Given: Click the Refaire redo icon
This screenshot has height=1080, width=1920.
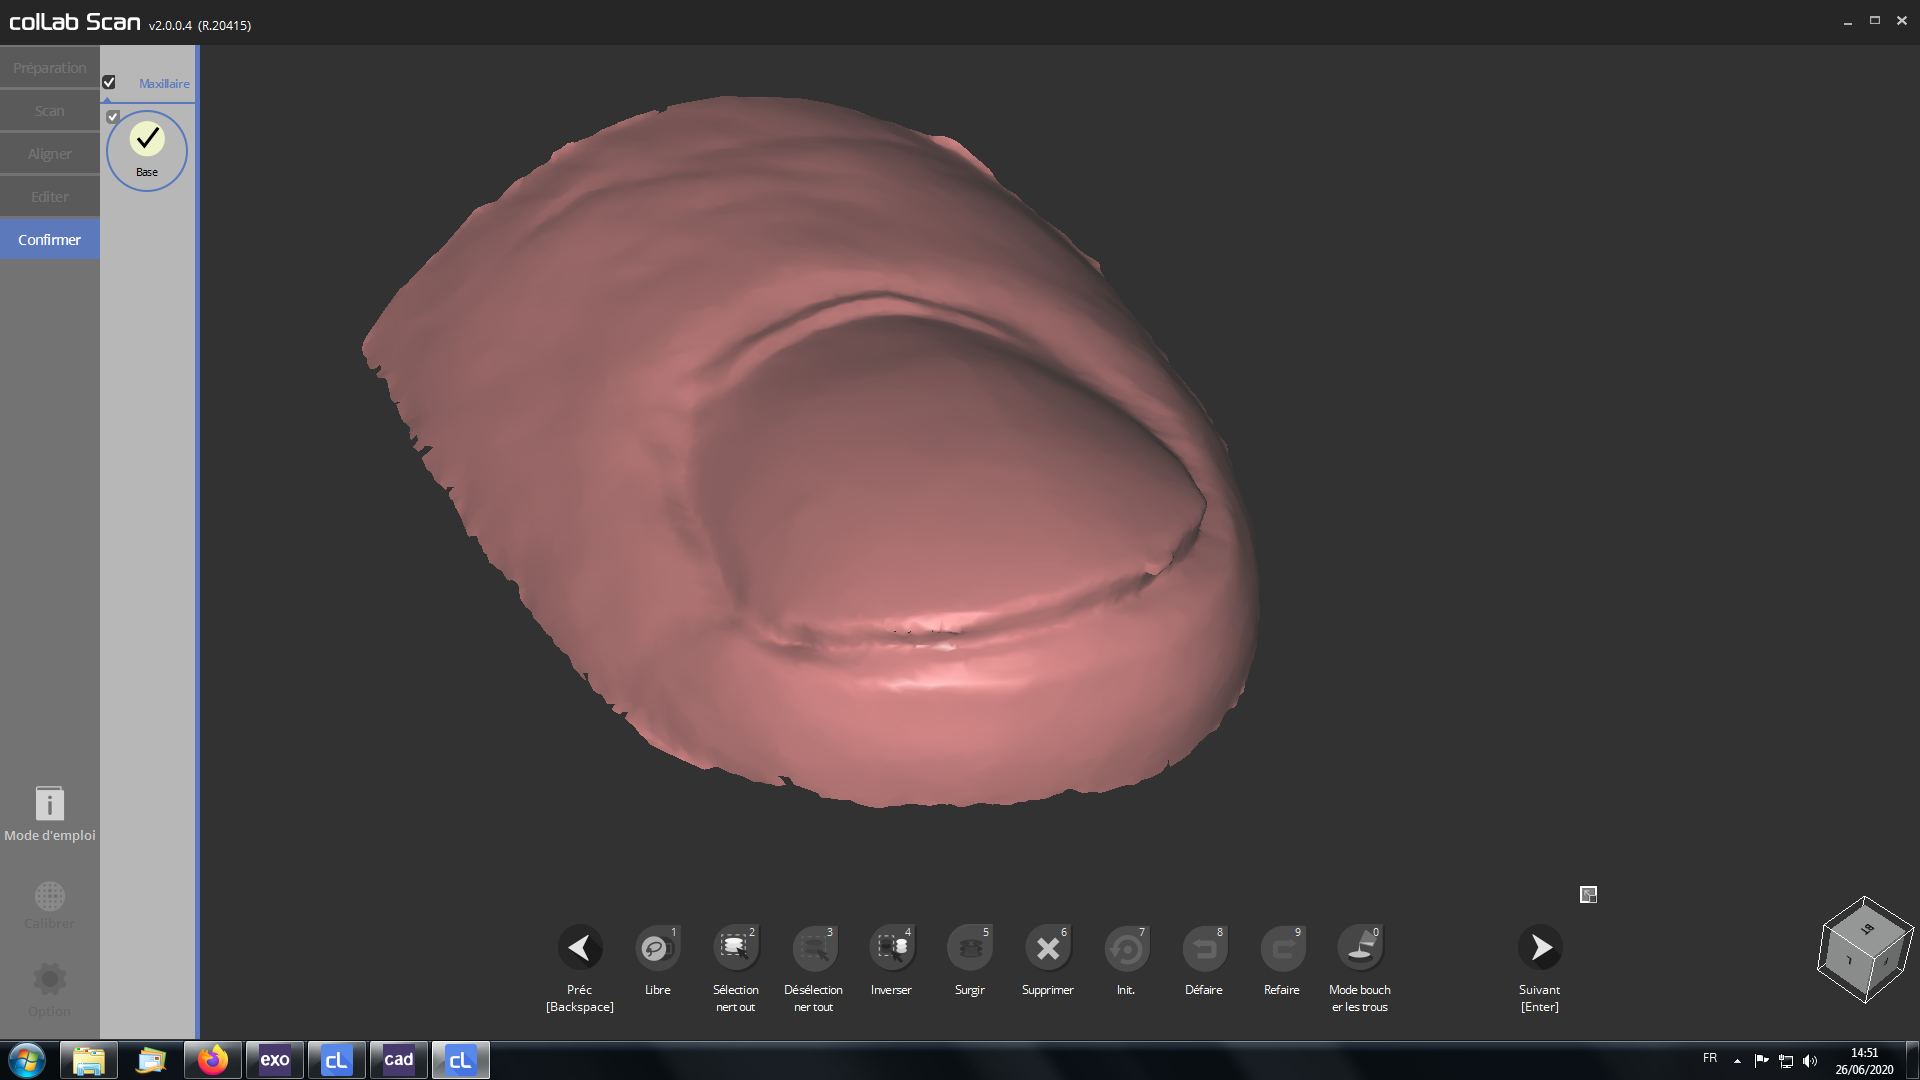Looking at the screenshot, I should (1282, 948).
